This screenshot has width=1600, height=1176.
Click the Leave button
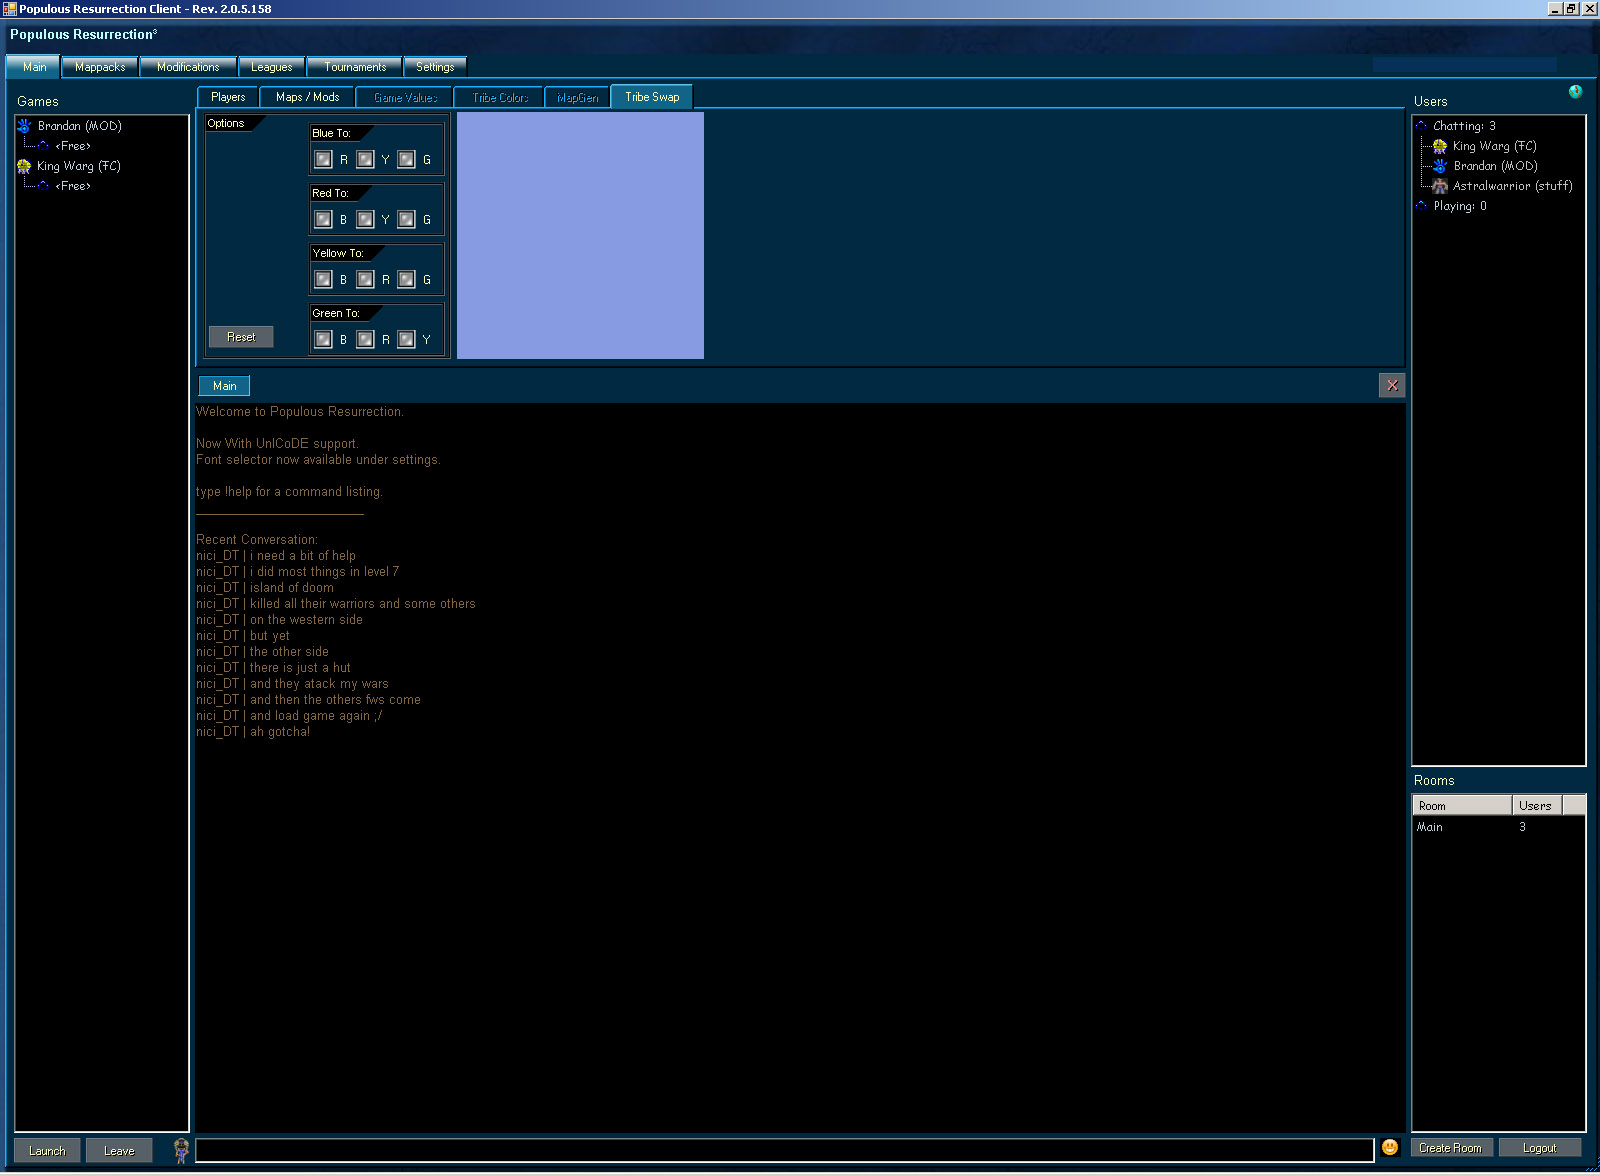[119, 1150]
